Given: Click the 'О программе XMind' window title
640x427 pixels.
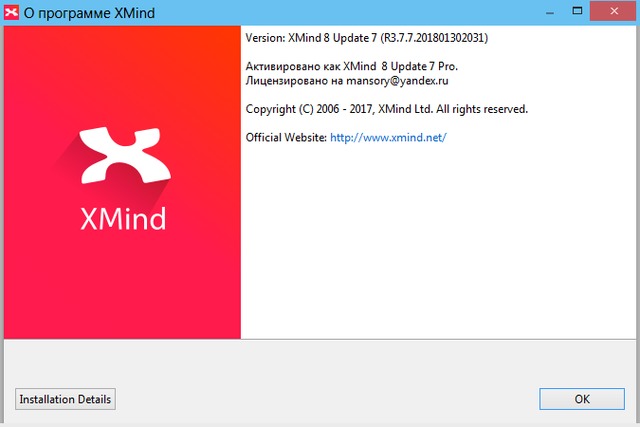Looking at the screenshot, I should [85, 12].
